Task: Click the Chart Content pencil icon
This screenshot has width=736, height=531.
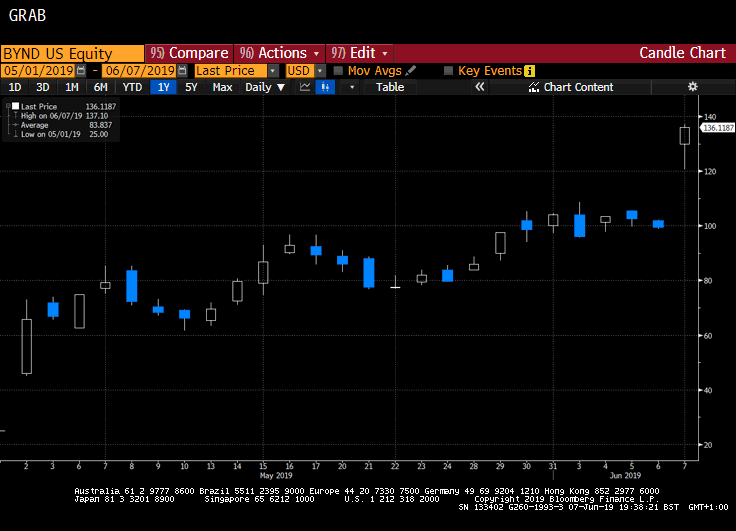Action: [534, 87]
